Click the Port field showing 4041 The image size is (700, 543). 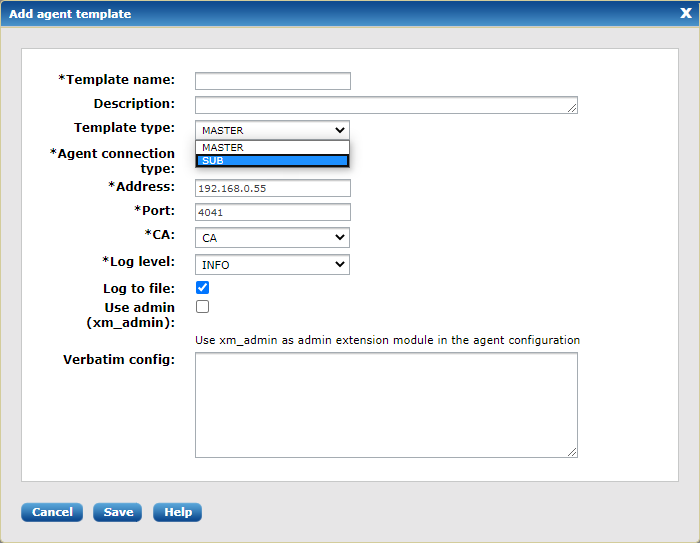pos(272,212)
